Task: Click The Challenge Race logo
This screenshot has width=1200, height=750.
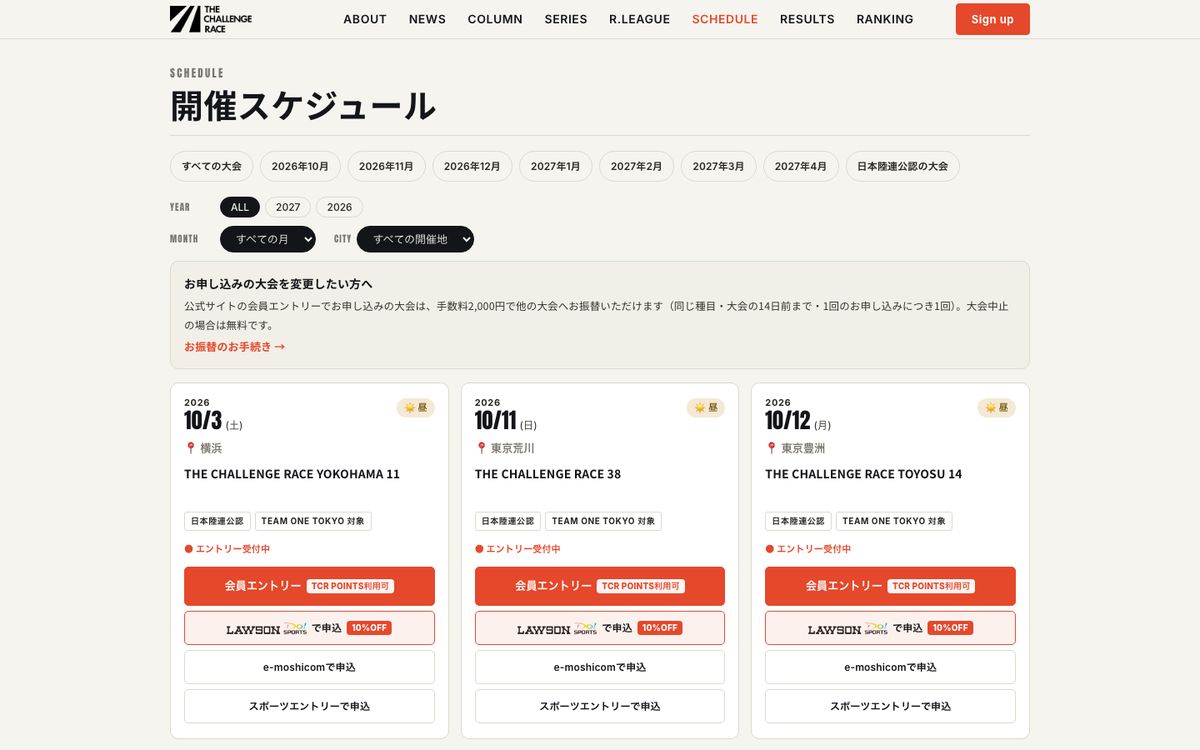Action: point(211,19)
